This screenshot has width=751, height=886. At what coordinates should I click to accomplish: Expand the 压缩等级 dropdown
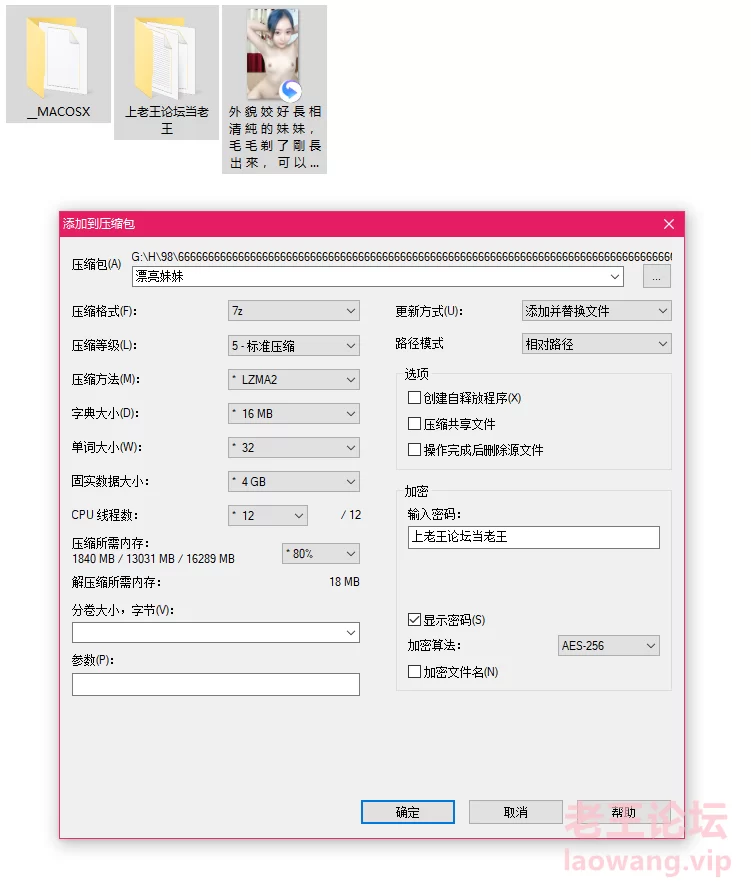[x=293, y=346]
